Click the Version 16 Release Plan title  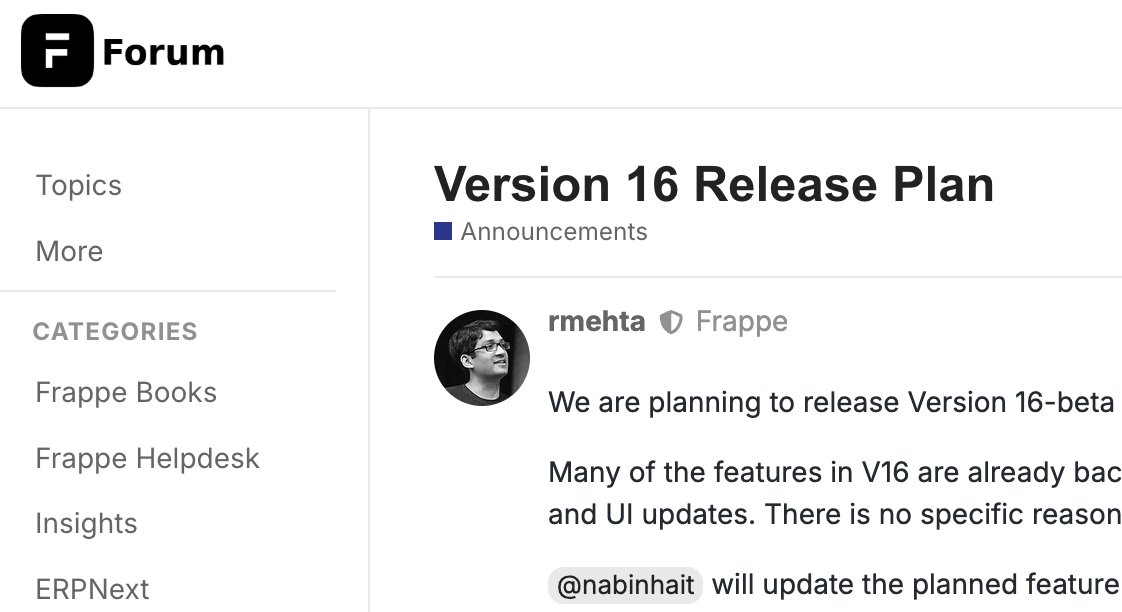click(713, 184)
